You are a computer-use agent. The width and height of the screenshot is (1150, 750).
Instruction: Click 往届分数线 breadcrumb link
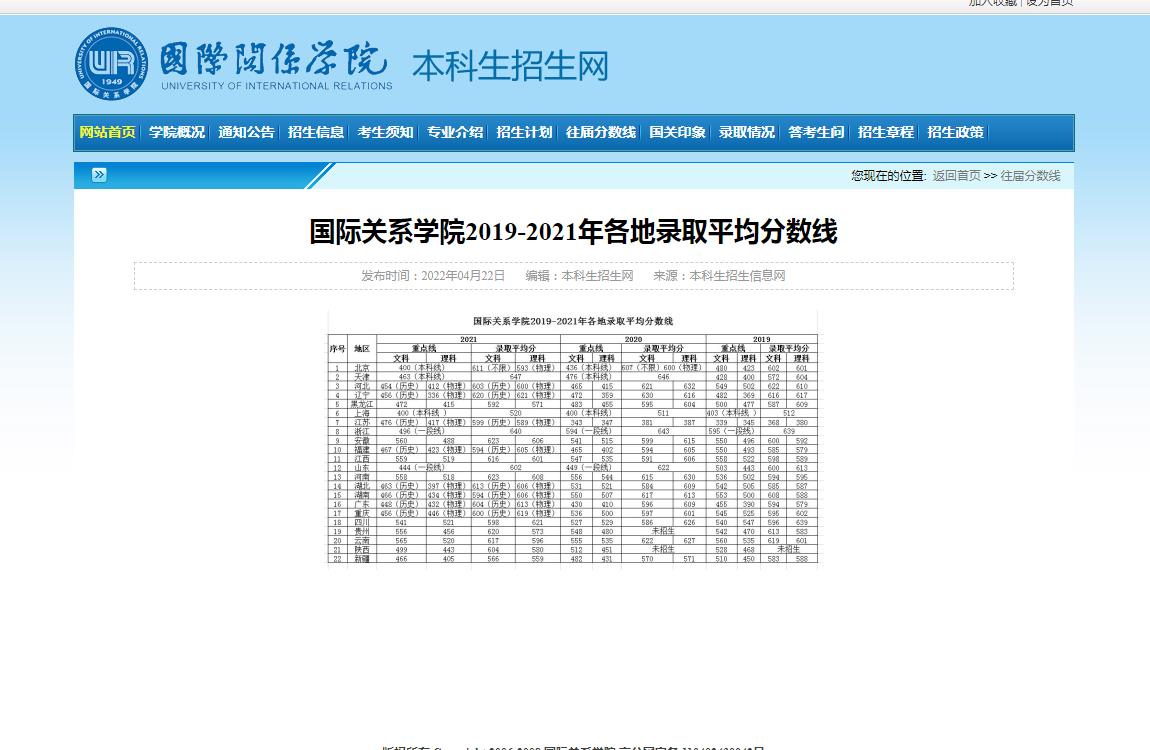(x=1030, y=176)
